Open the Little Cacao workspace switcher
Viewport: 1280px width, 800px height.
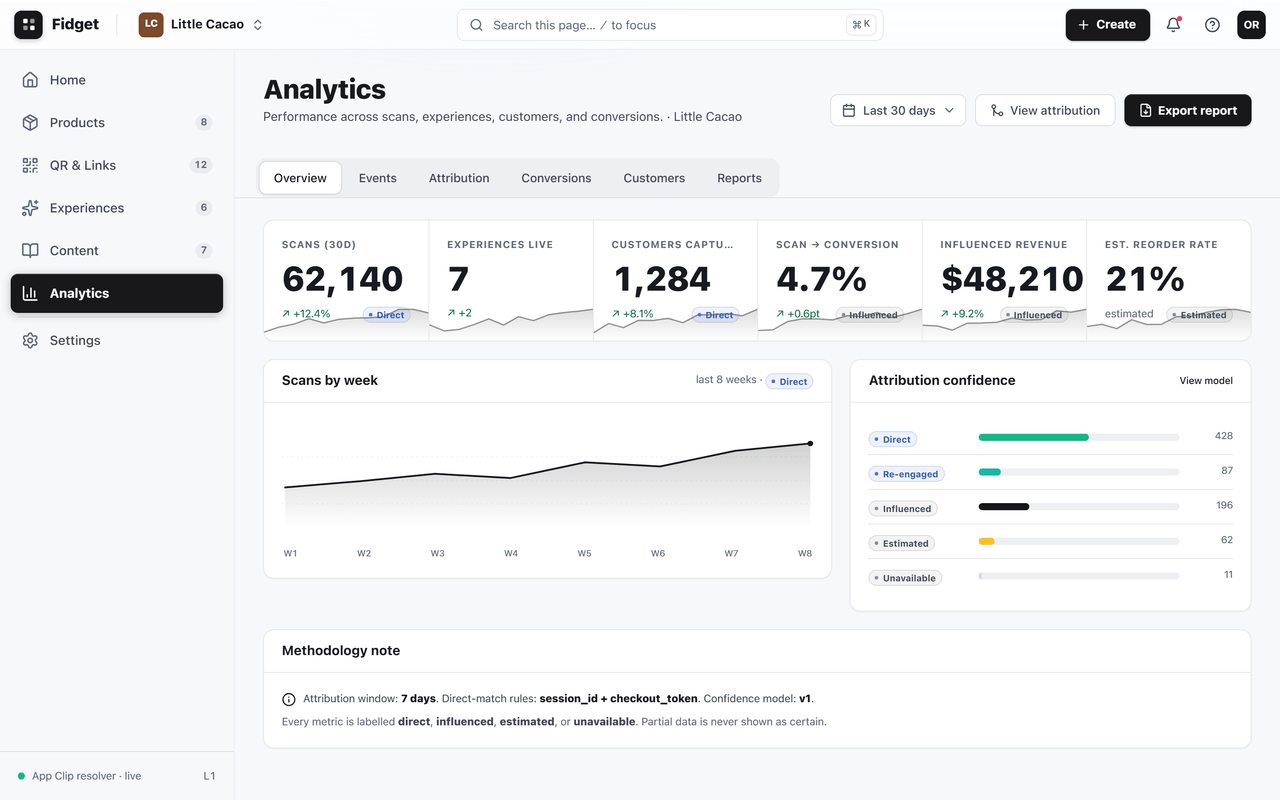[201, 25]
